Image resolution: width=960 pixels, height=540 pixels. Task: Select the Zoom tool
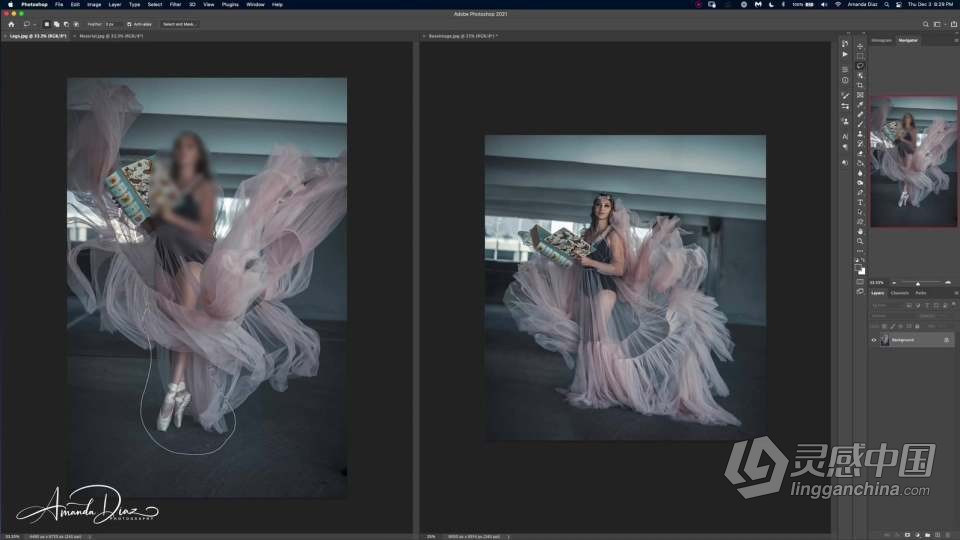tap(860, 241)
